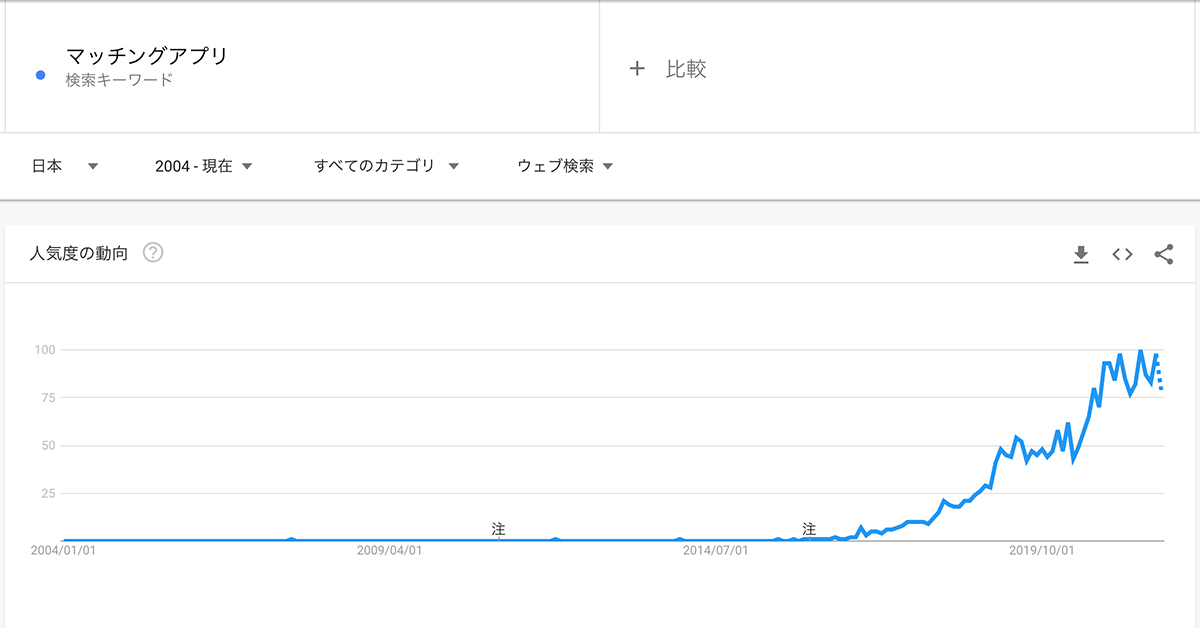Click the 2019/10/01 axis date label
This screenshot has height=628, width=1200.
1041,550
